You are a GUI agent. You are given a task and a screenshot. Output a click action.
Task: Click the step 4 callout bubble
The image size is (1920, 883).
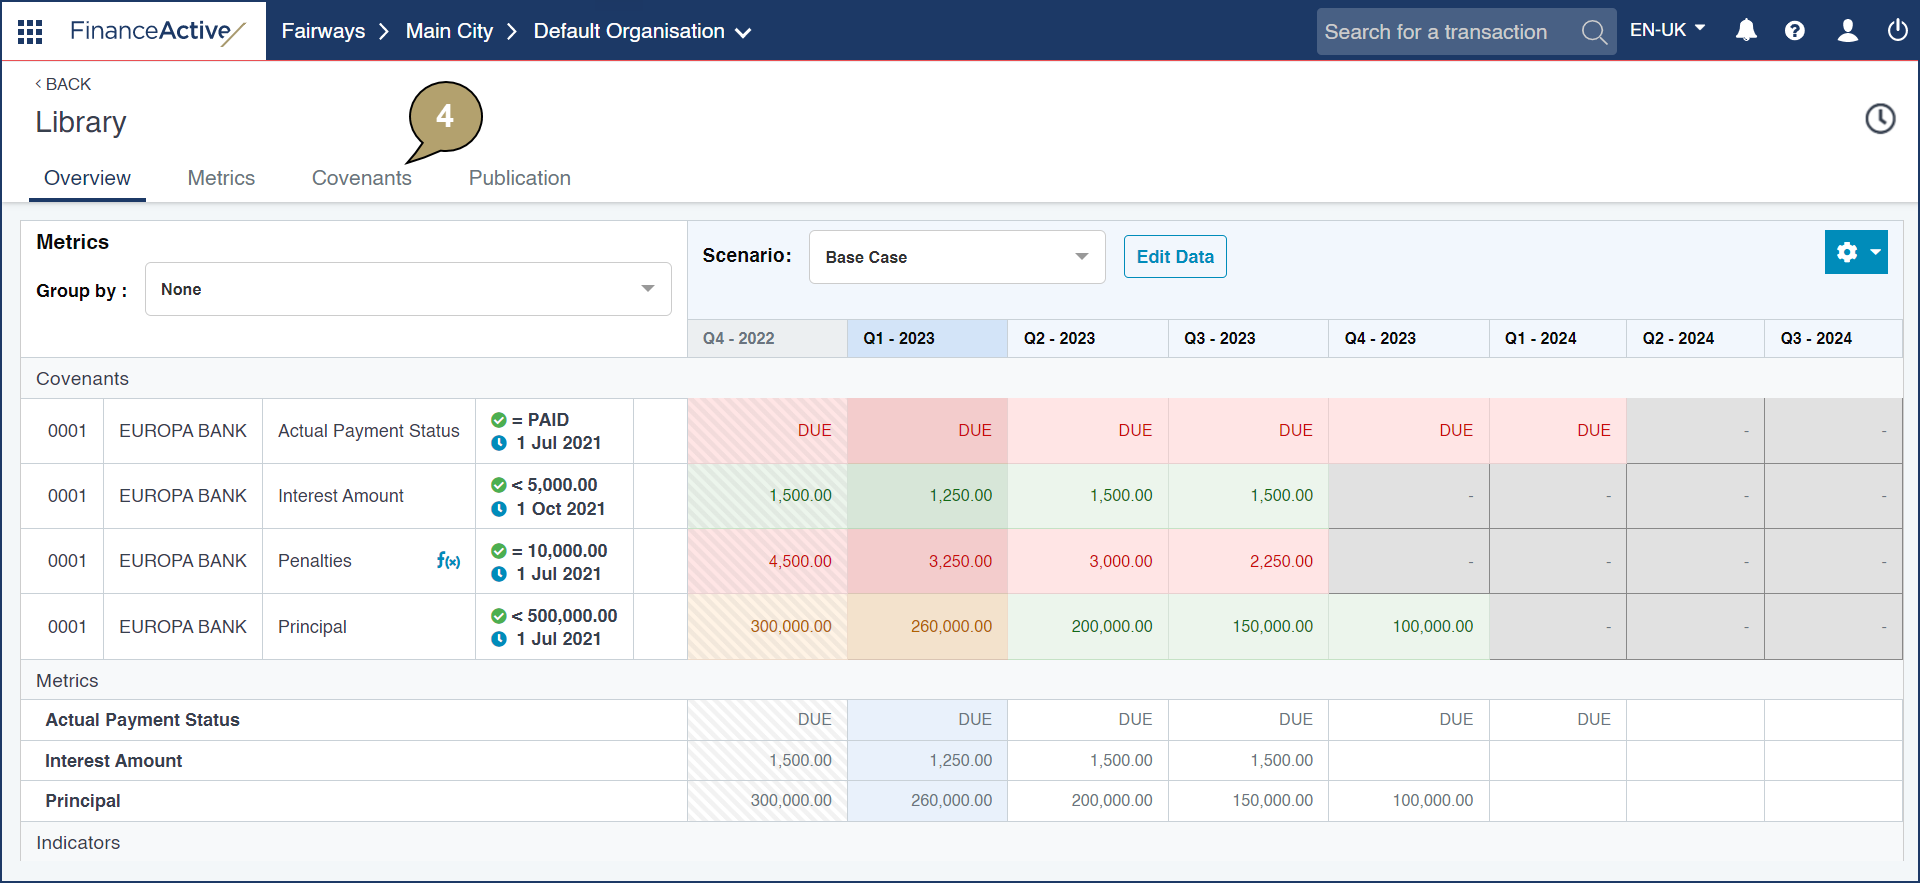pos(445,118)
